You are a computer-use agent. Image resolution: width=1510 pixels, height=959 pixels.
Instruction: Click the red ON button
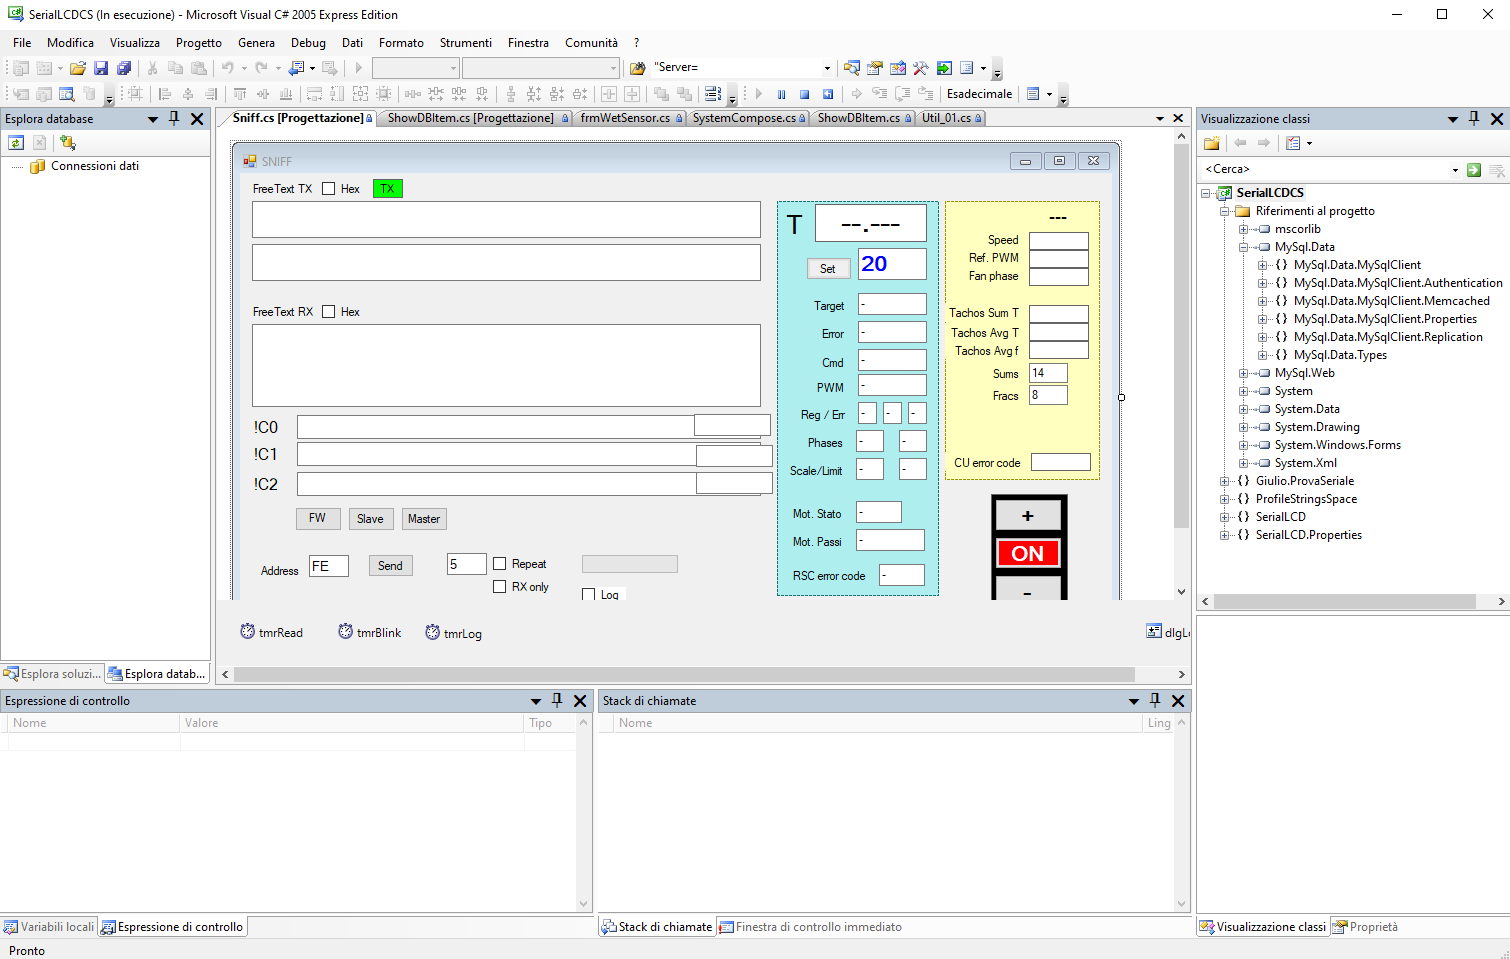tap(1028, 553)
